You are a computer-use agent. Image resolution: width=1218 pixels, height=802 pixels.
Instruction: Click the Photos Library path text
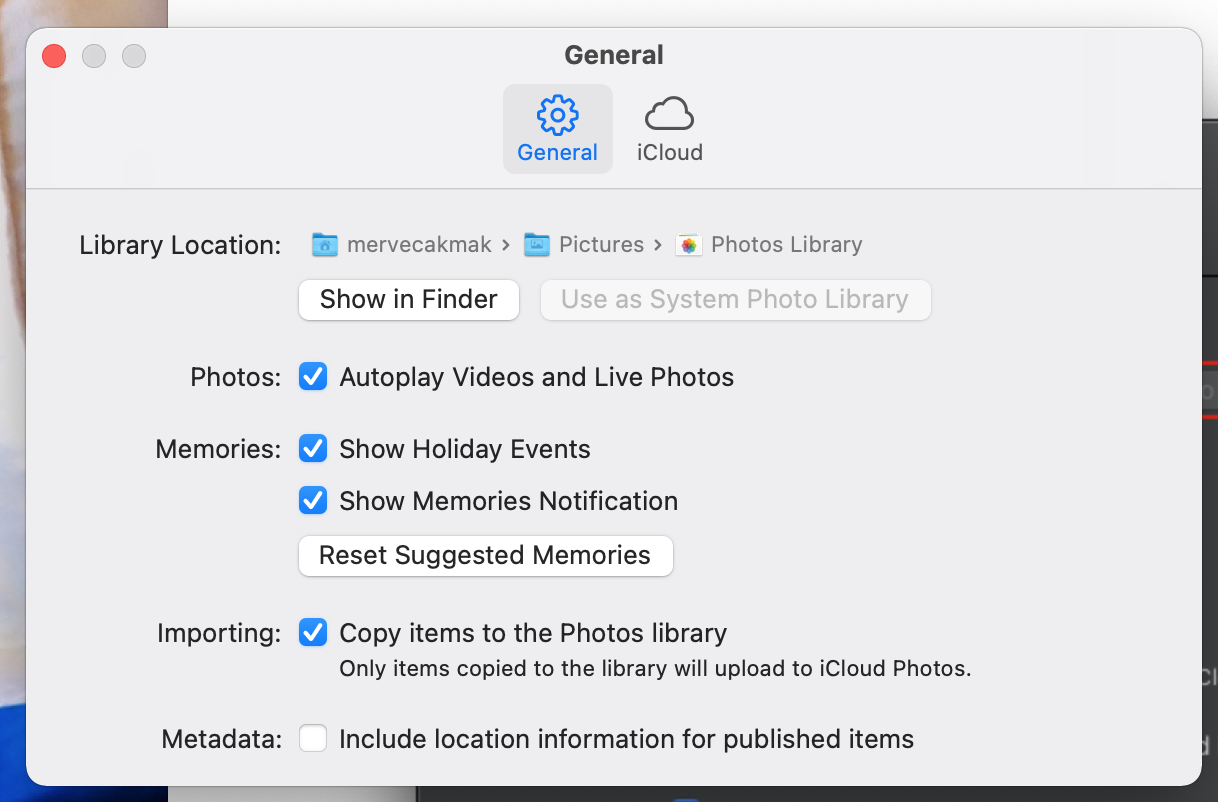pos(786,244)
